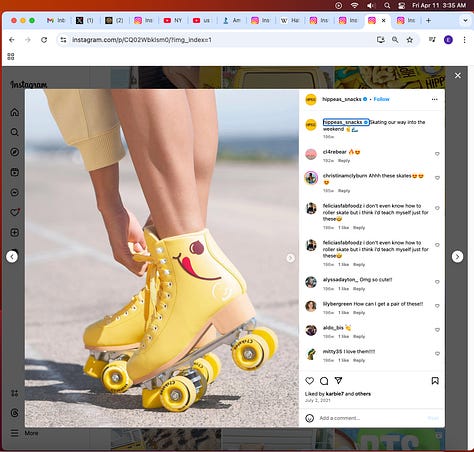Image resolution: width=474 pixels, height=452 pixels.
Task: Open the More menu in the sidebar
Action: tap(24, 433)
